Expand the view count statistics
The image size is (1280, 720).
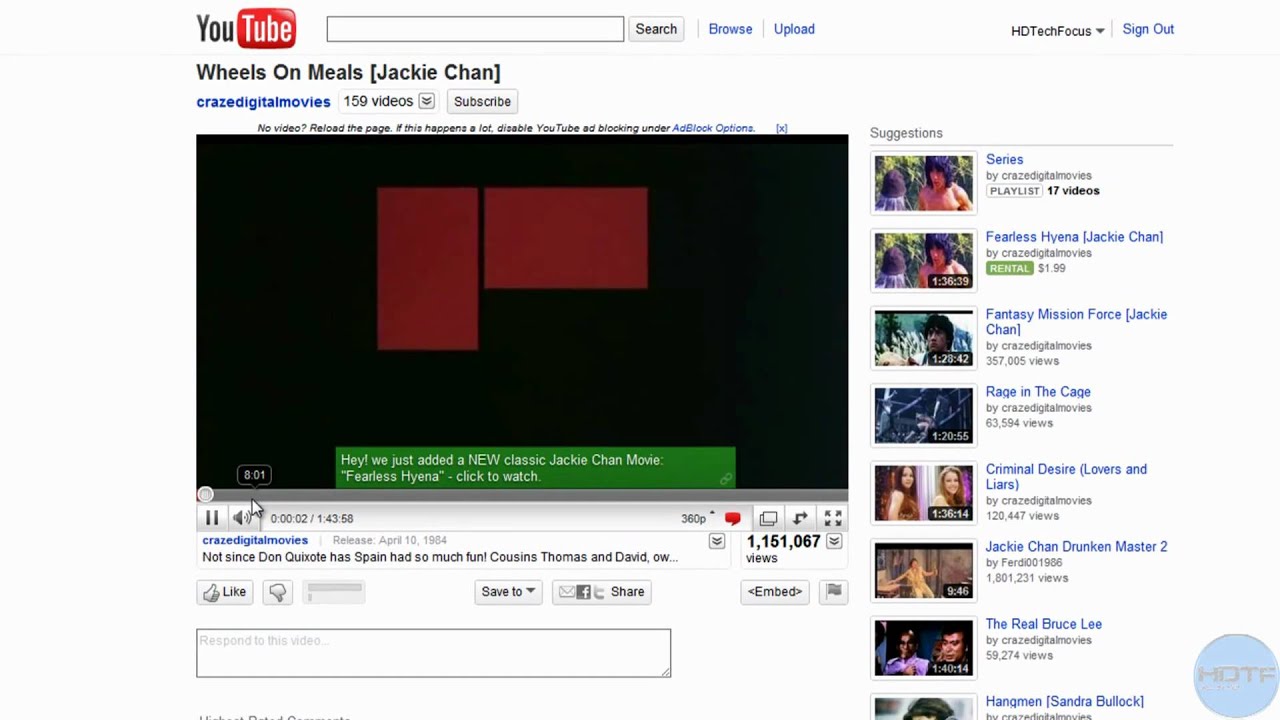pos(834,541)
